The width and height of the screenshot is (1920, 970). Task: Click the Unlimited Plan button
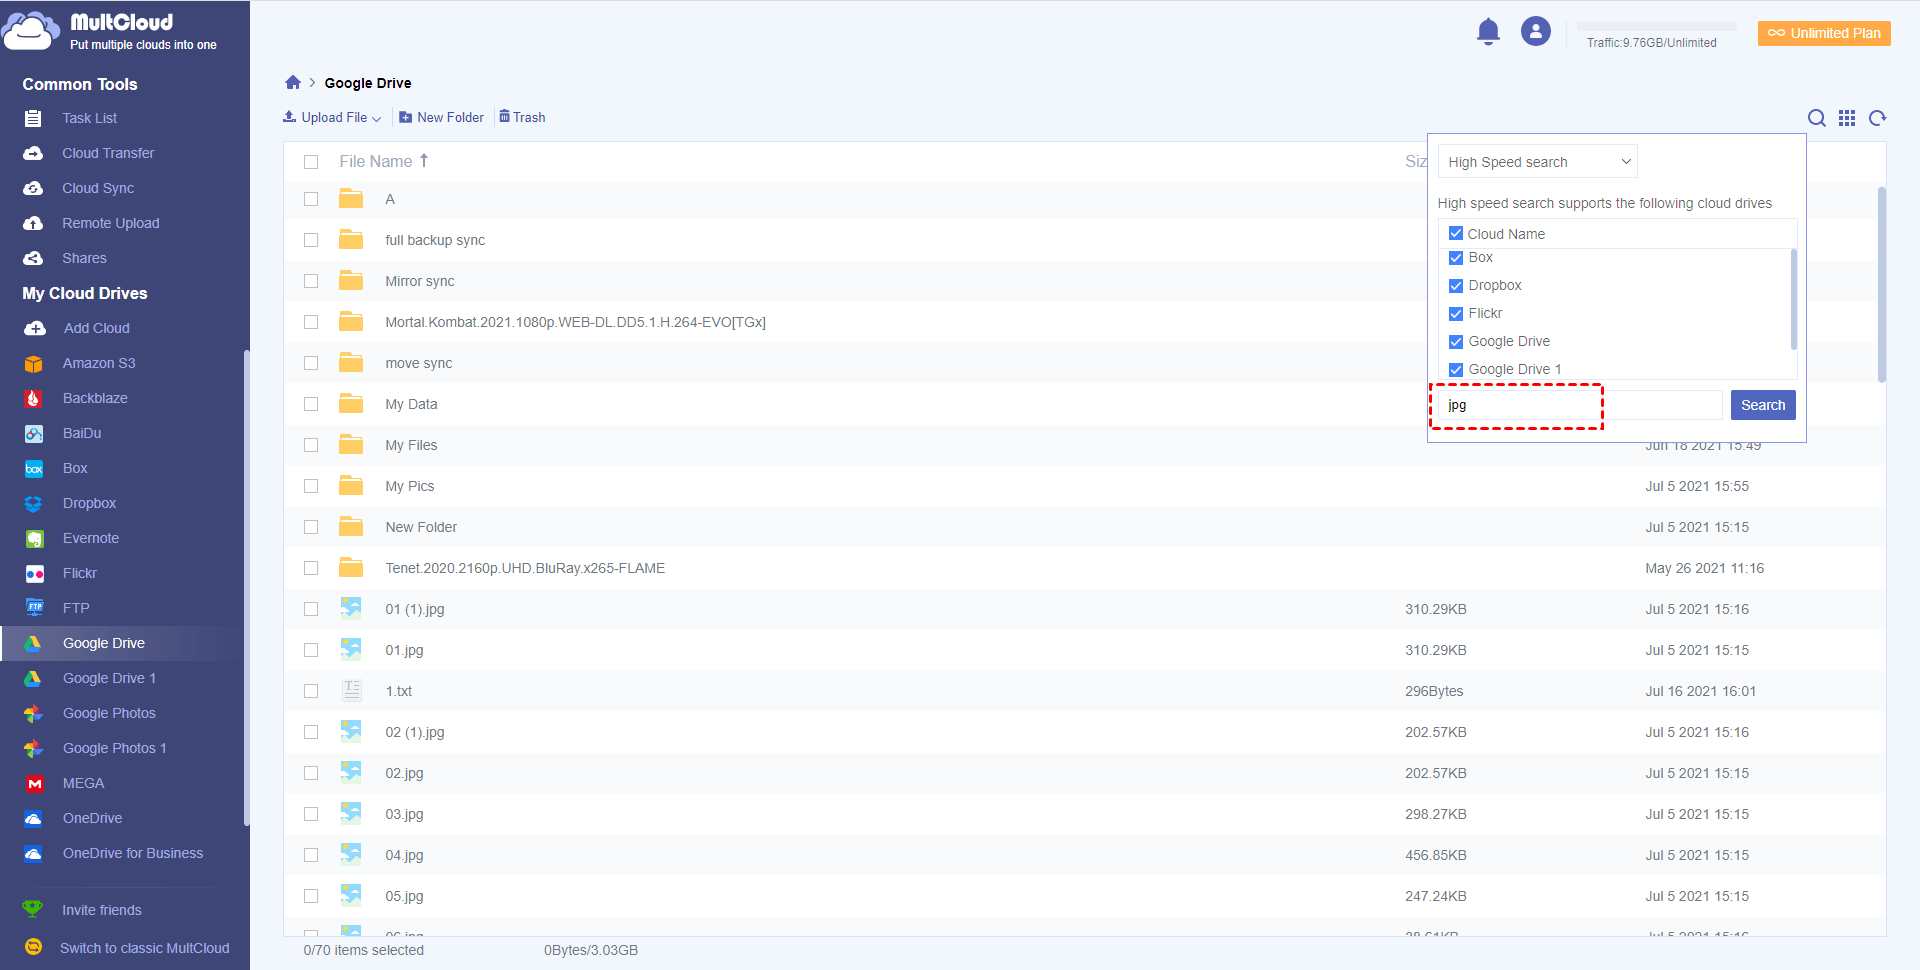1824,33
